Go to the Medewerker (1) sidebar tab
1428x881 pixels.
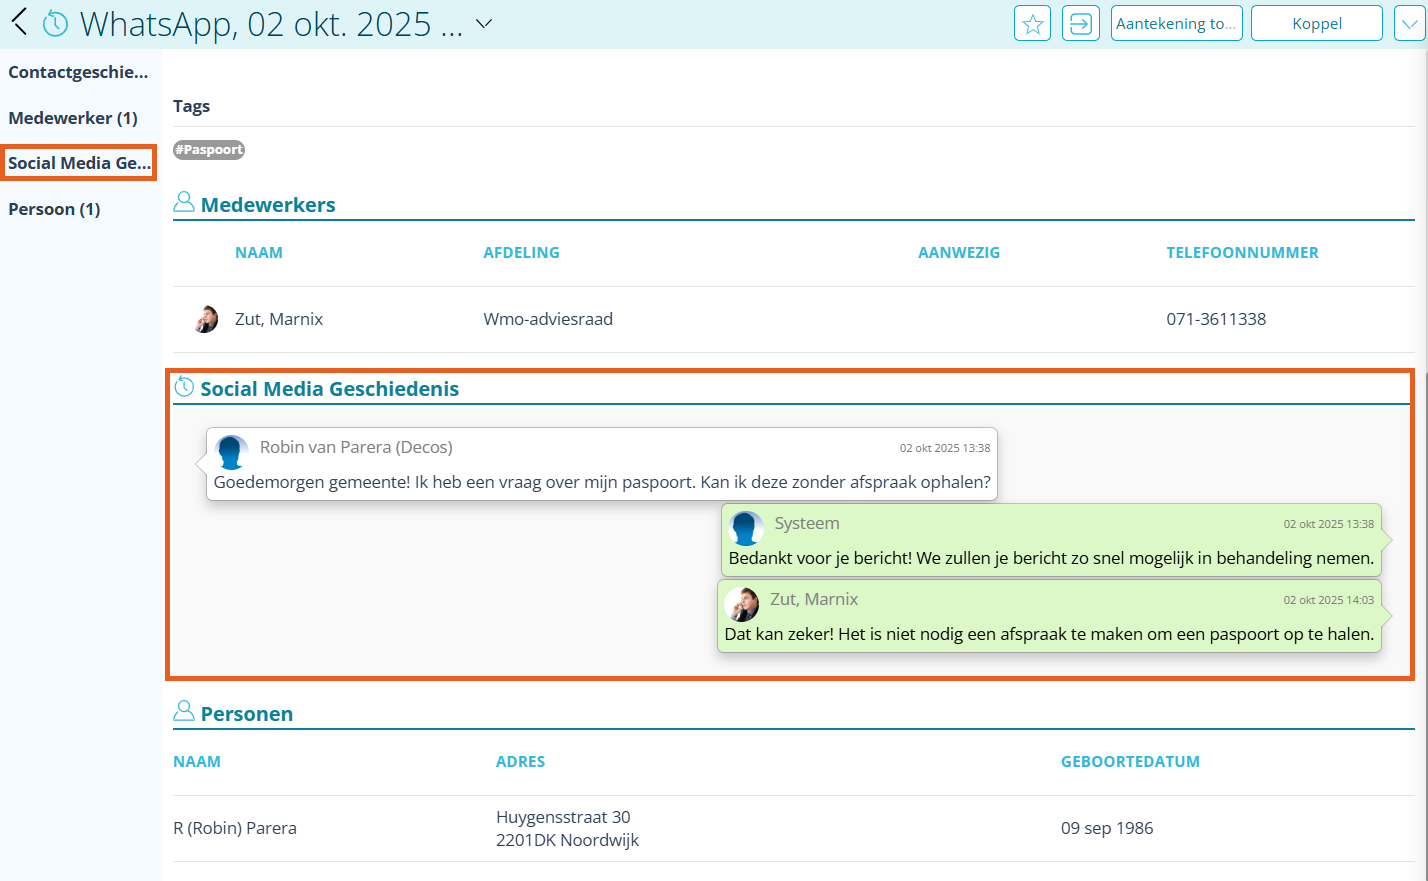[x=73, y=118]
